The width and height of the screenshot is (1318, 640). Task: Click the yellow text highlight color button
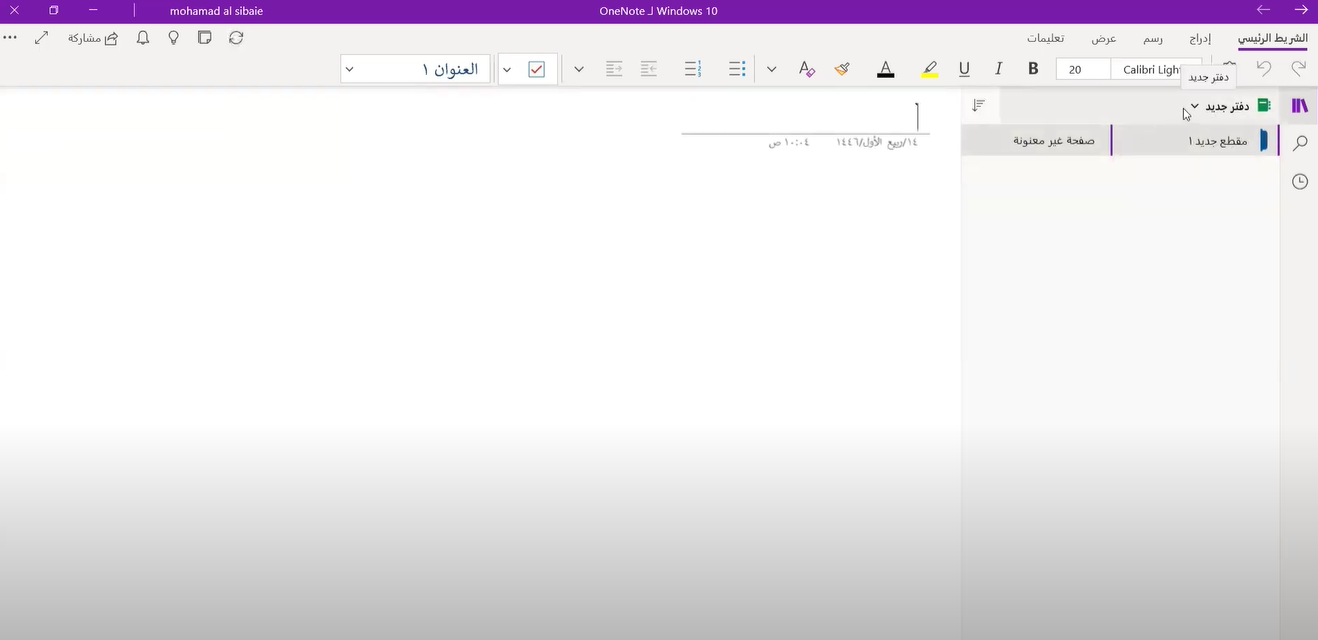[x=930, y=69]
